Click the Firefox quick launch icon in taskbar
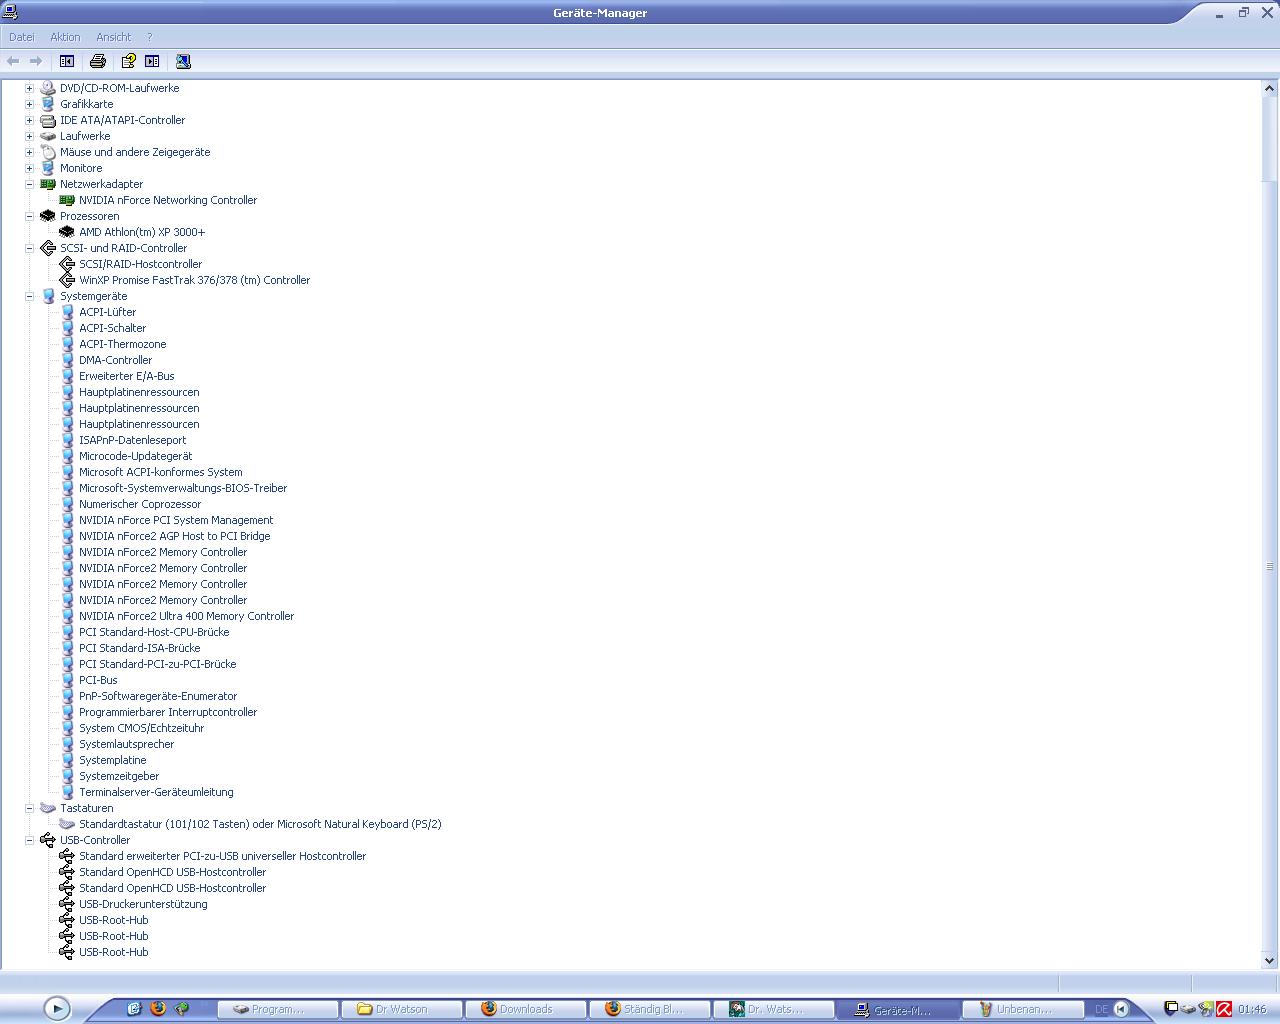 pyautogui.click(x=158, y=1009)
